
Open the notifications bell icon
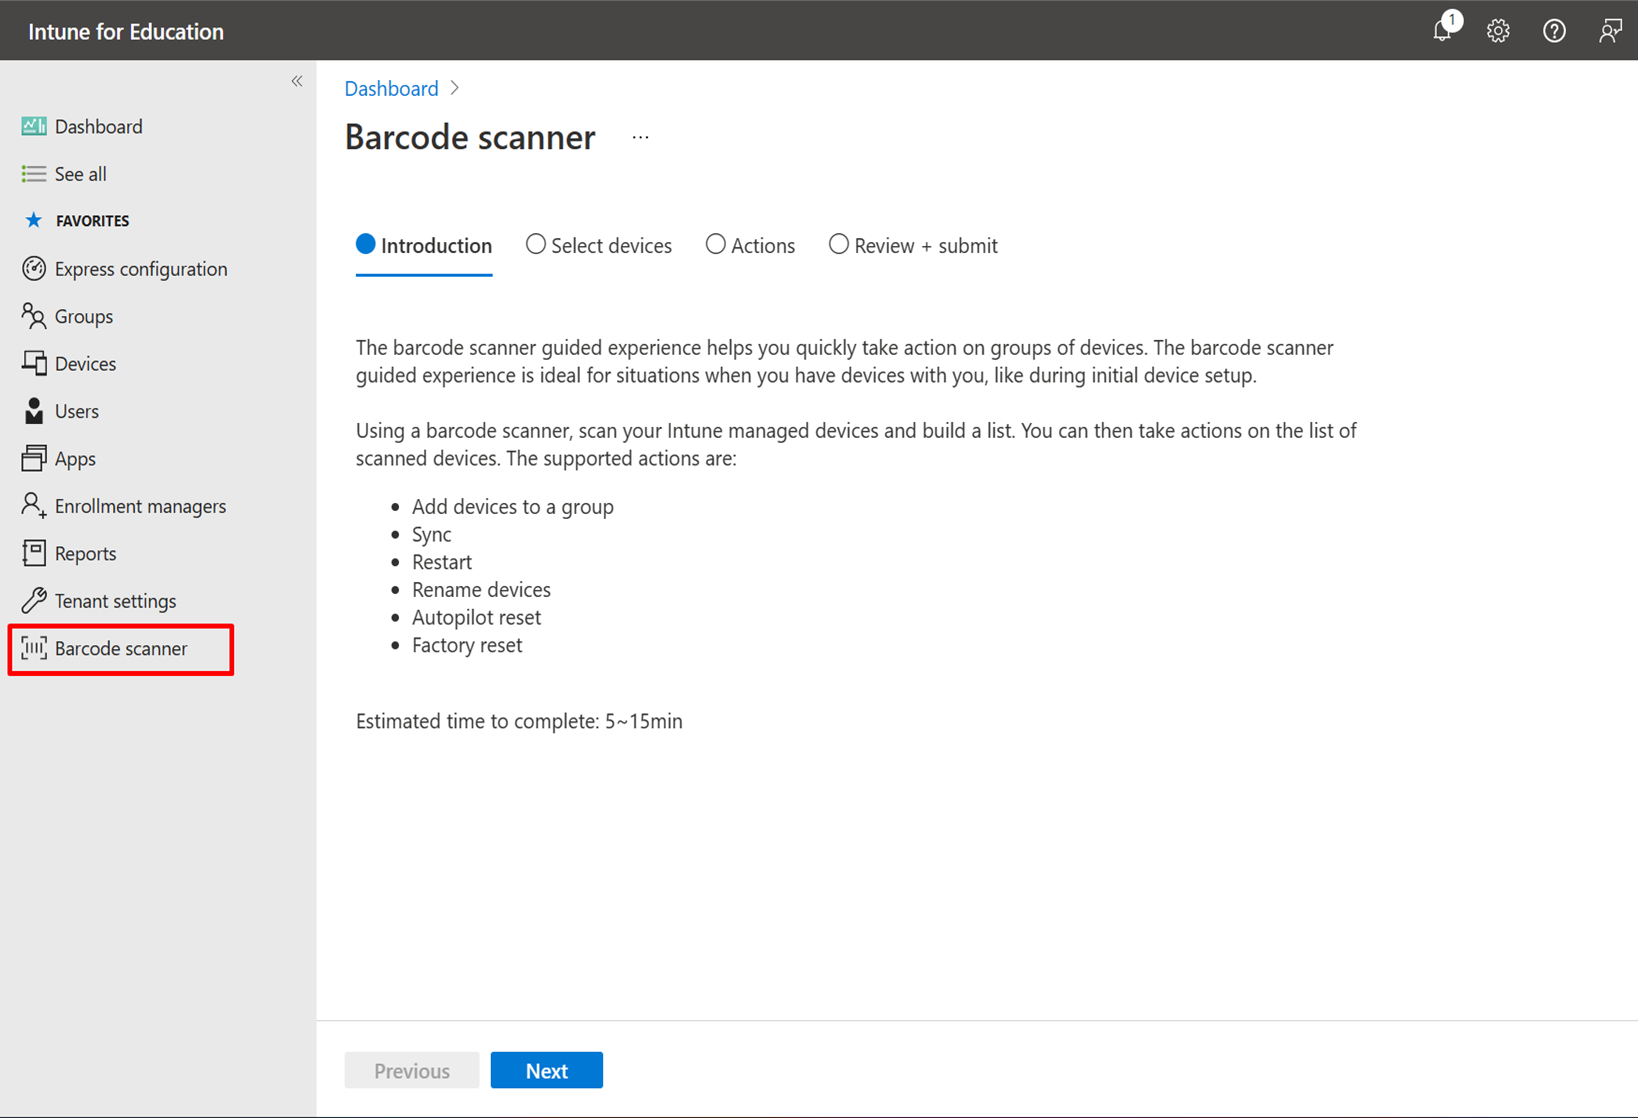1443,30
